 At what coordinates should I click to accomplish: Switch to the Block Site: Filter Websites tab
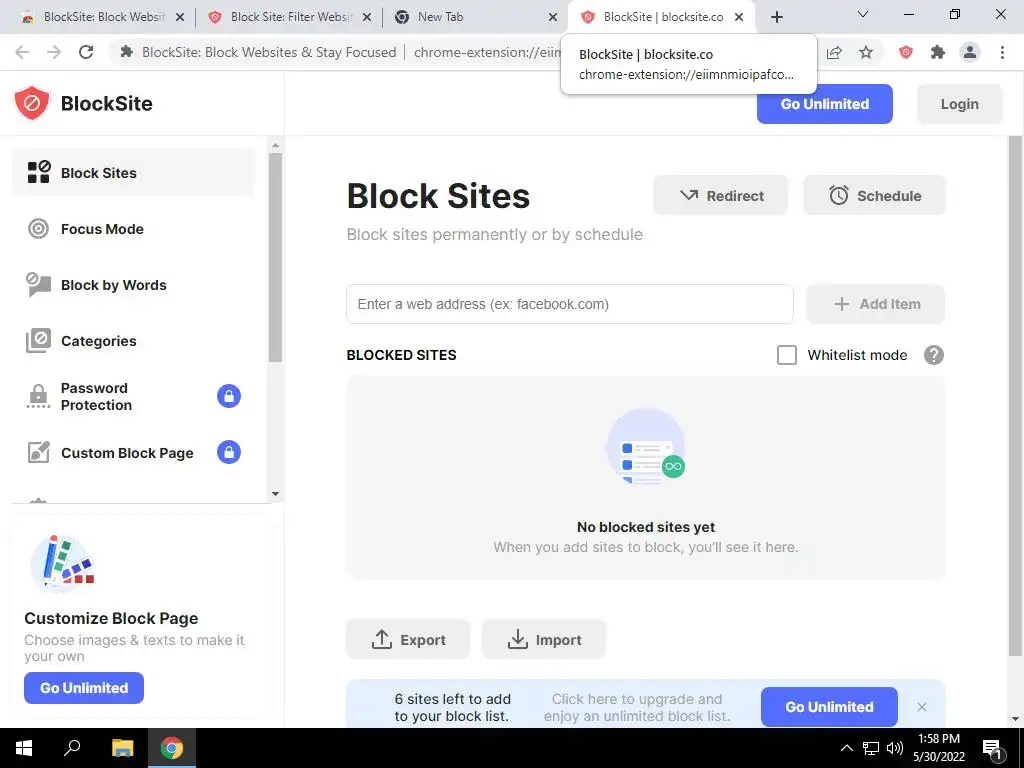click(x=291, y=17)
